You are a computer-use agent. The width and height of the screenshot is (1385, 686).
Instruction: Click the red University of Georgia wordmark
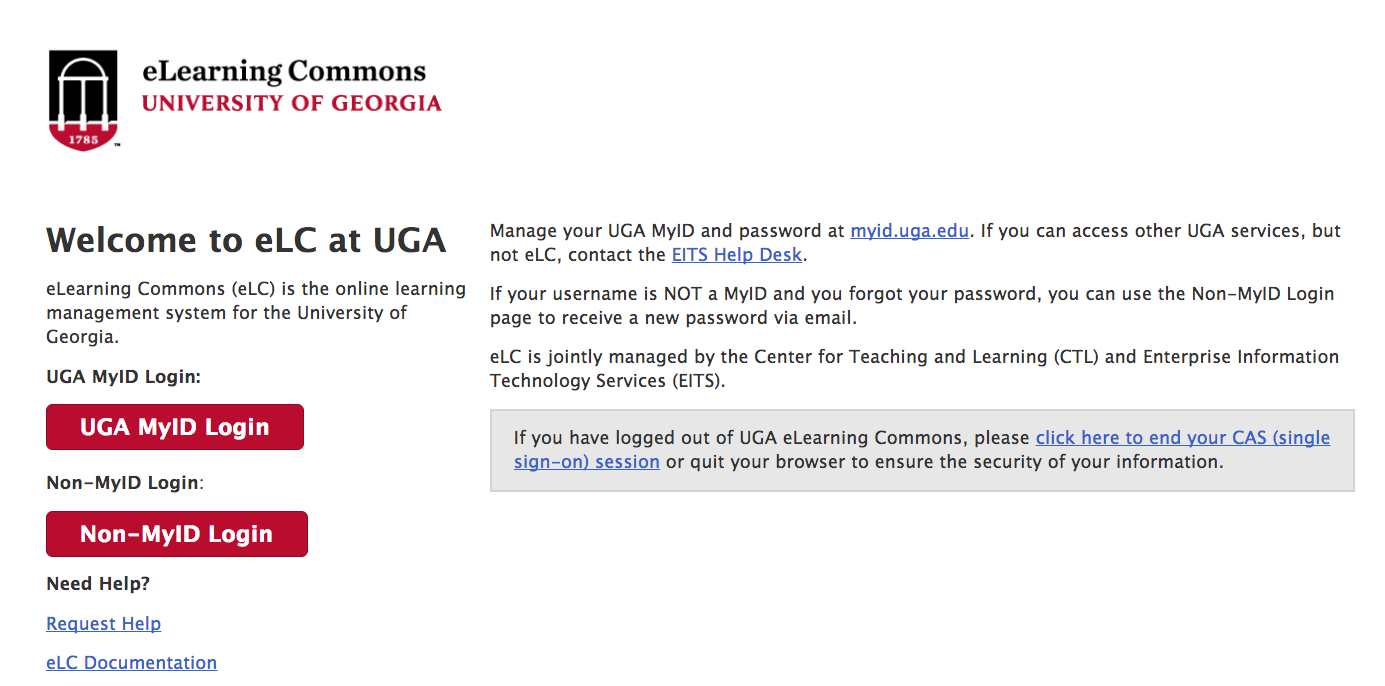pos(291,103)
